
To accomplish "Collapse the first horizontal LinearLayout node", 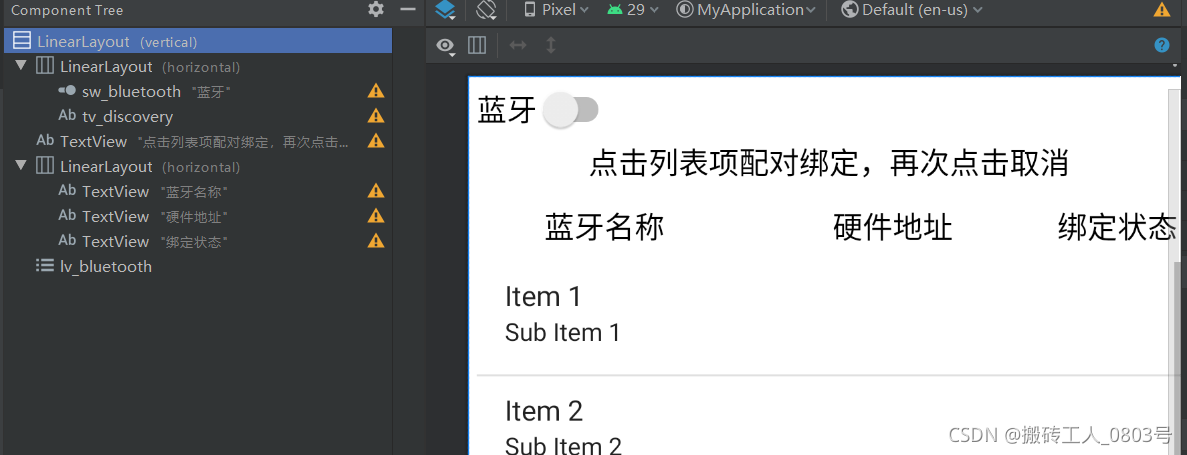I will point(20,67).
